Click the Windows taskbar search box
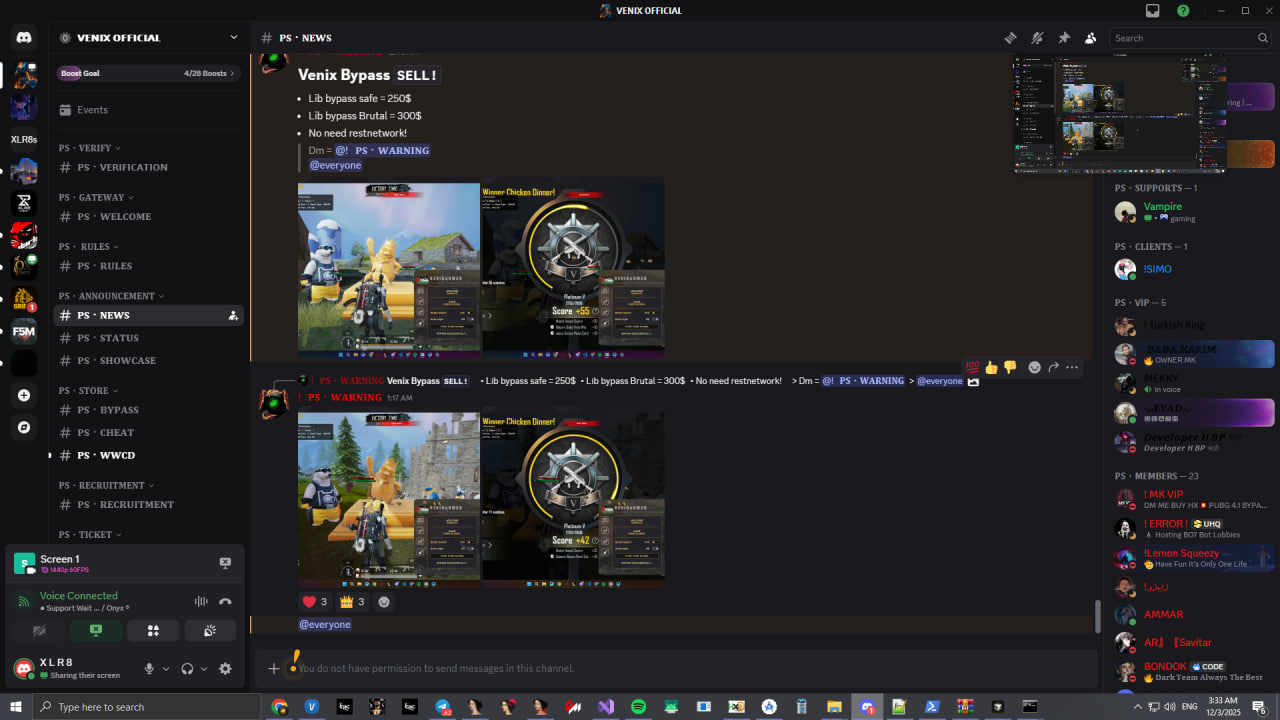1280x720 pixels. click(x=148, y=707)
